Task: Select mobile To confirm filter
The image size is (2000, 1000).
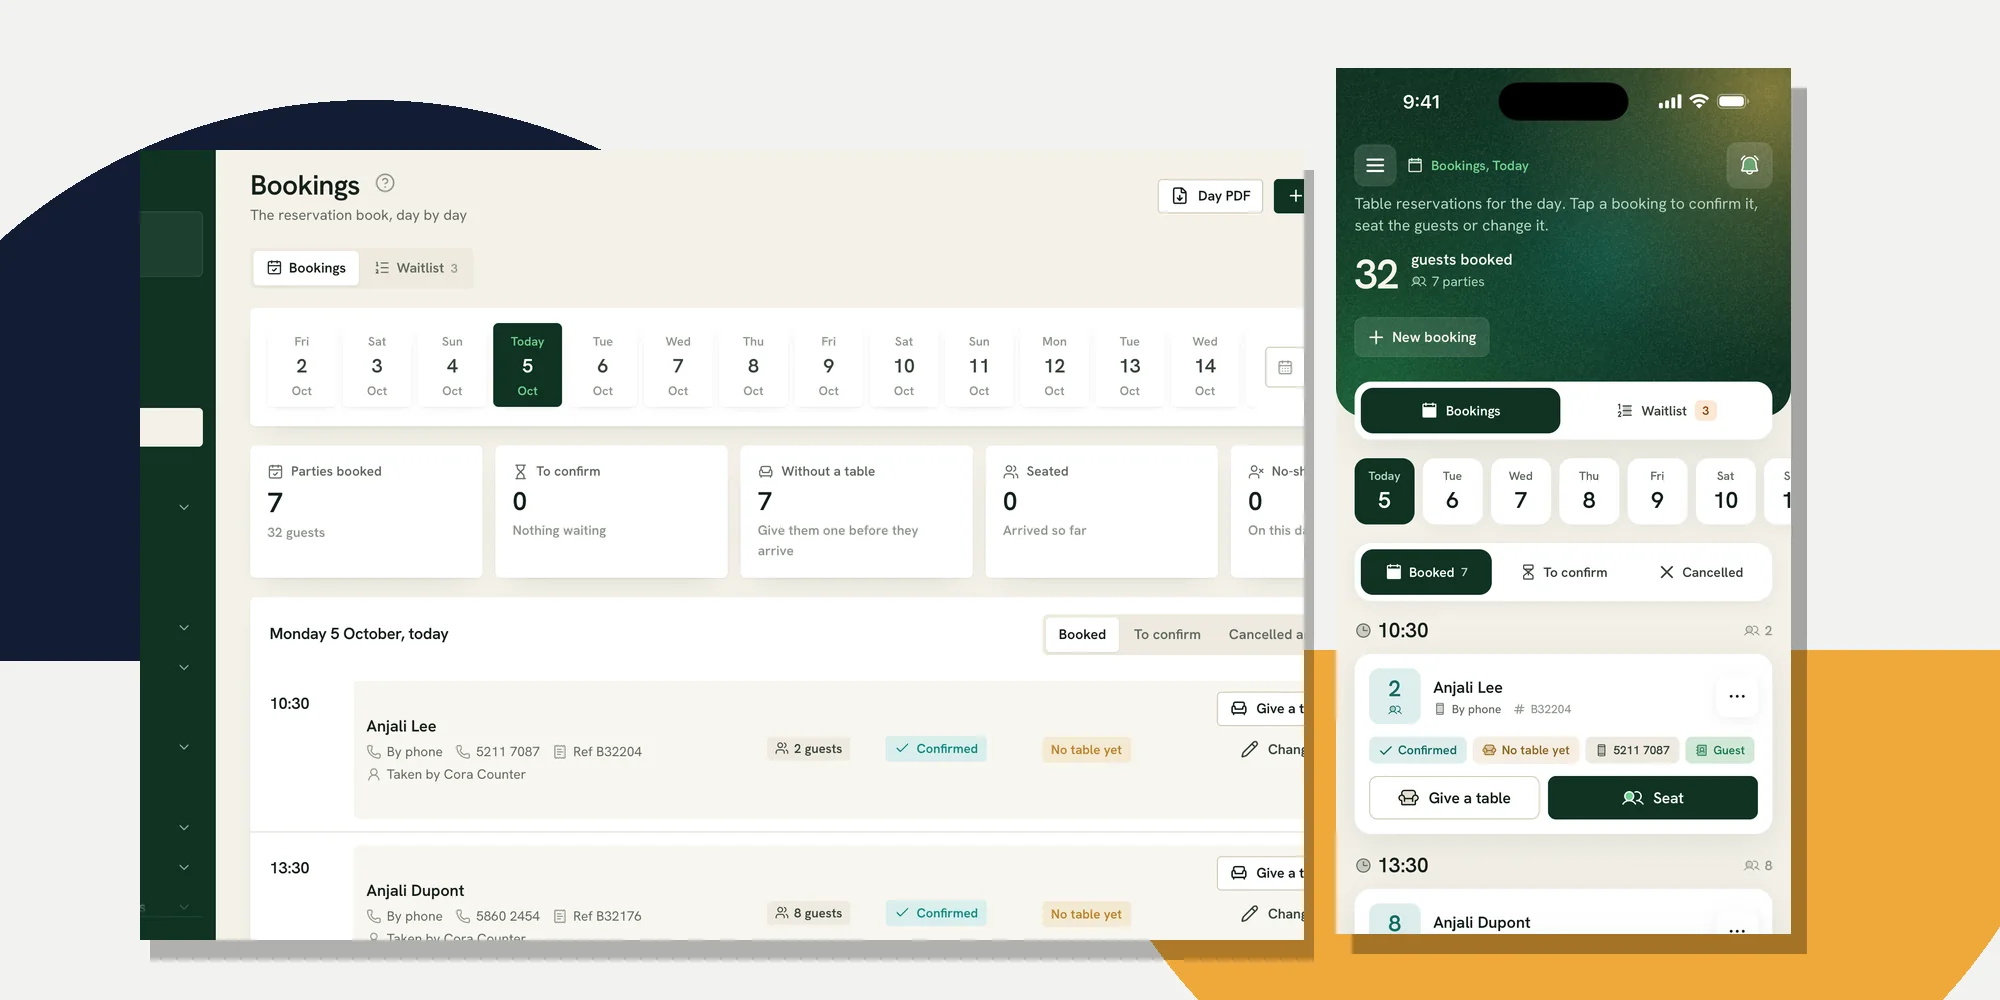Action: 1564,572
